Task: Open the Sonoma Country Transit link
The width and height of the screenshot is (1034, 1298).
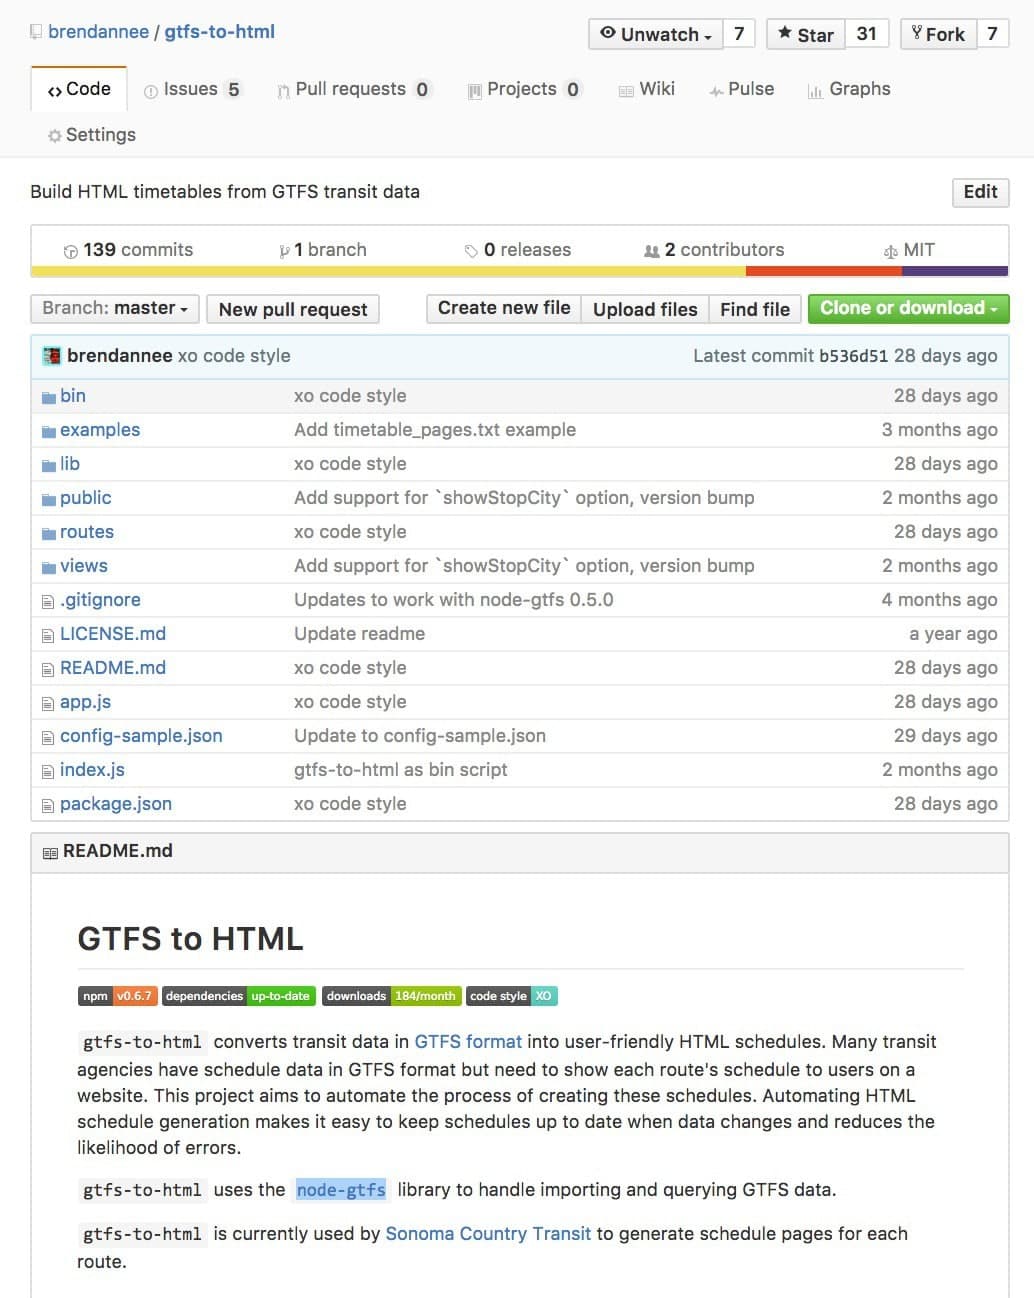Action: tap(488, 1234)
